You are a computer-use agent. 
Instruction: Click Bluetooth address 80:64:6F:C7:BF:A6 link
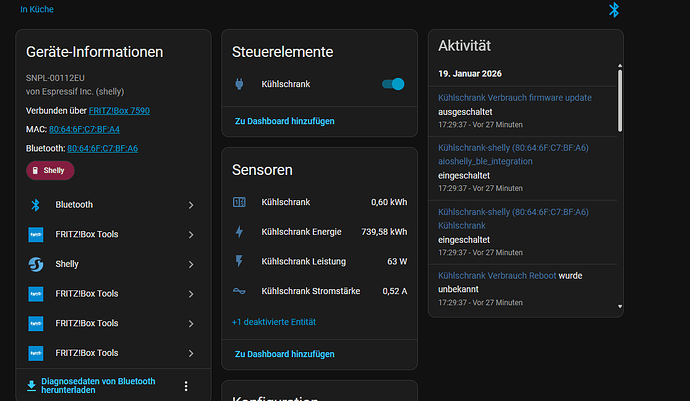coord(103,148)
